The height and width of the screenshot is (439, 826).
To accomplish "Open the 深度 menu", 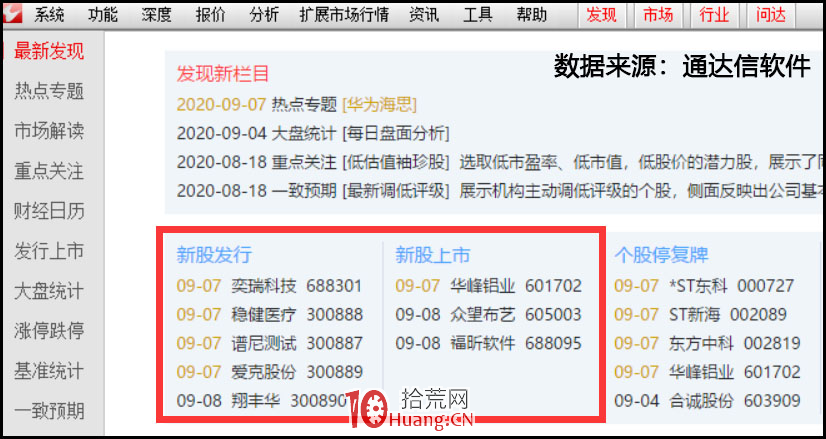I will 156,15.
